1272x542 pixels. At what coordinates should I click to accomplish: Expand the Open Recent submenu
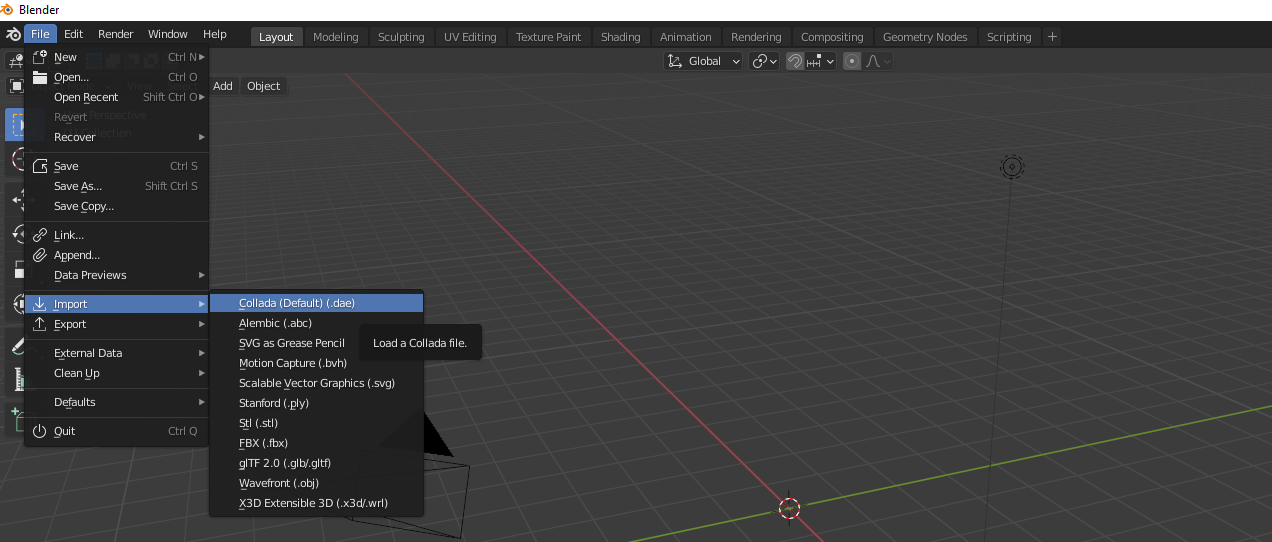[116, 97]
